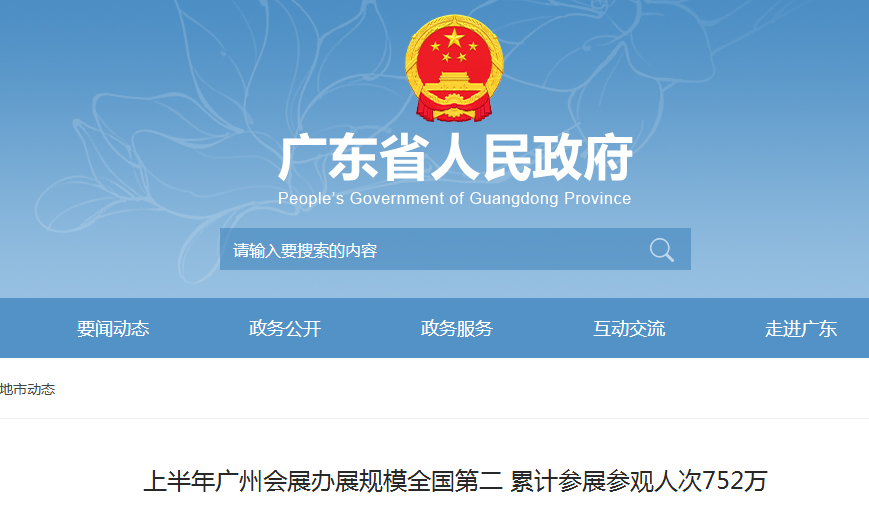Open the 政务公开 navigation menu

[285, 328]
